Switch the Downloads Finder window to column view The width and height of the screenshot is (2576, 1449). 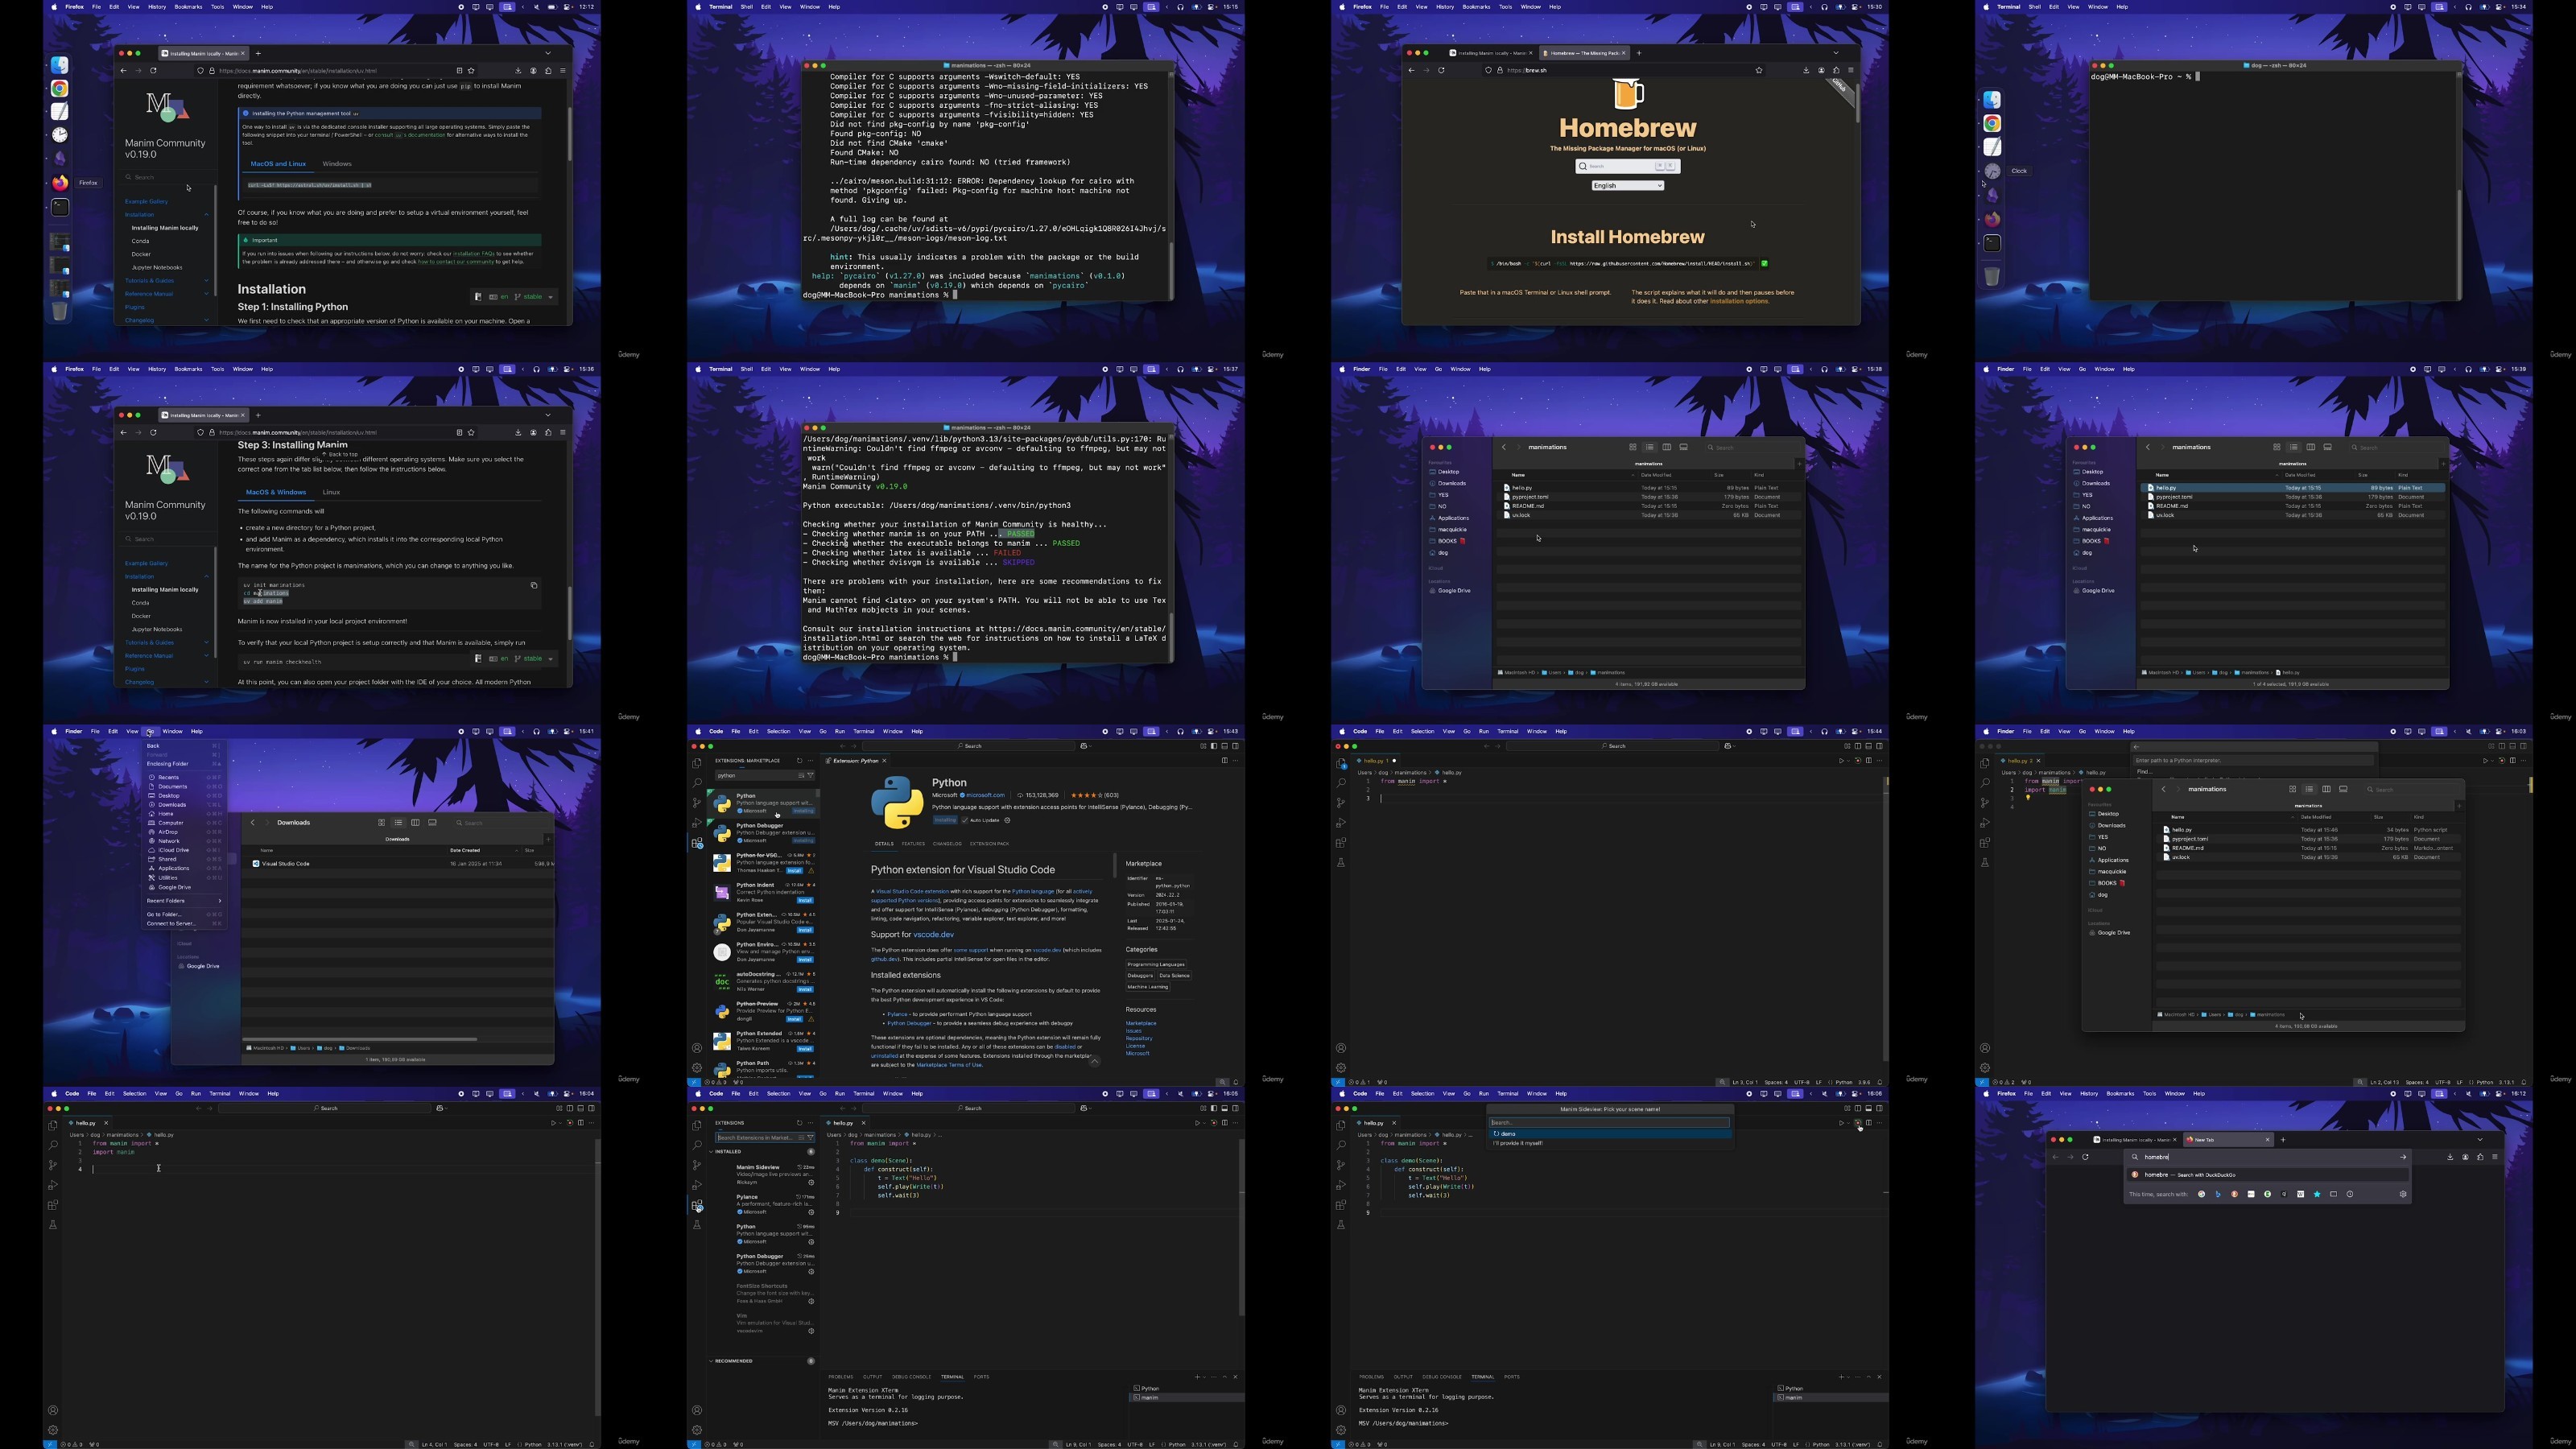coord(415,823)
